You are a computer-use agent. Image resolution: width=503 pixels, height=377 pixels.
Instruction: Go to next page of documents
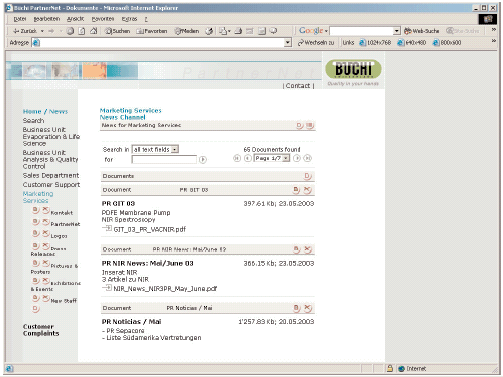tap(297, 158)
